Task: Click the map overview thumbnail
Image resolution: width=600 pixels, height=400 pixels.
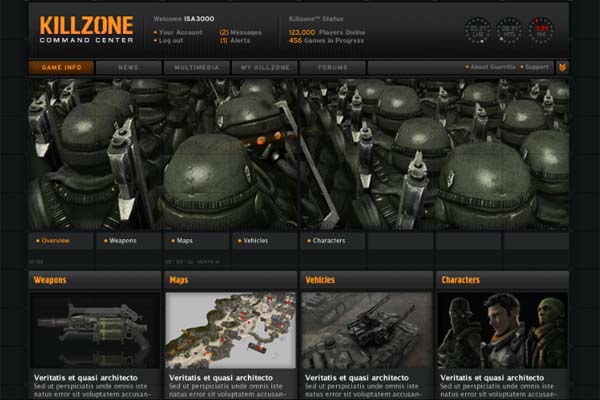Action: click(231, 331)
